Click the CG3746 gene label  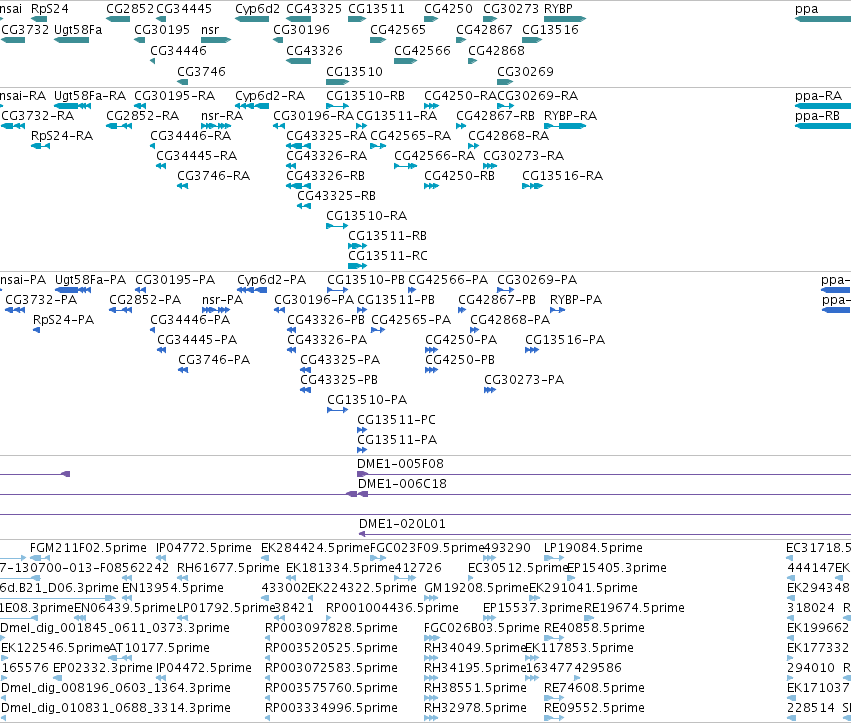coord(201,72)
